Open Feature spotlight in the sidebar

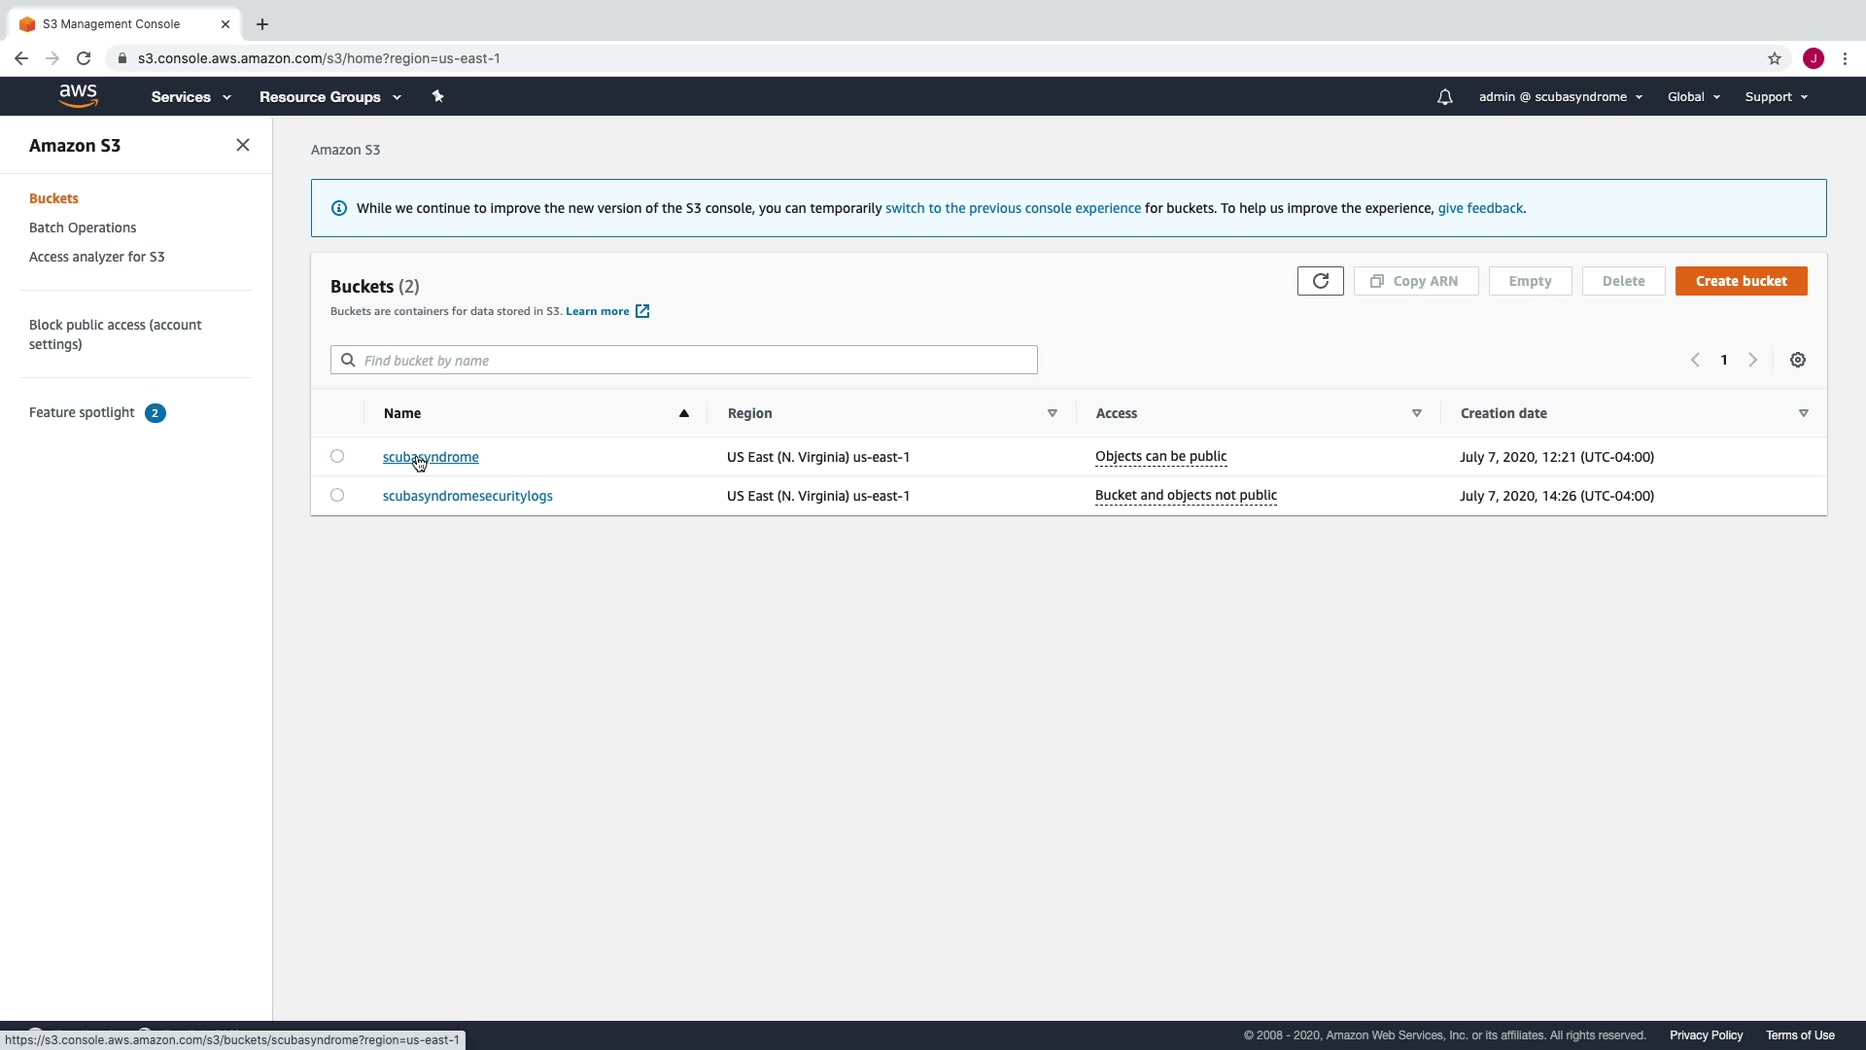[x=82, y=412]
